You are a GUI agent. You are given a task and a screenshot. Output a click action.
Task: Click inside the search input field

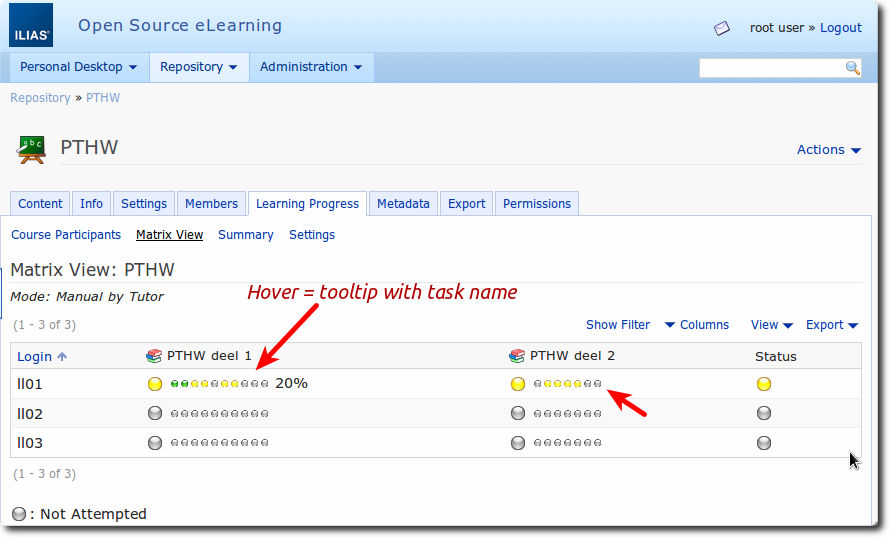pos(772,68)
